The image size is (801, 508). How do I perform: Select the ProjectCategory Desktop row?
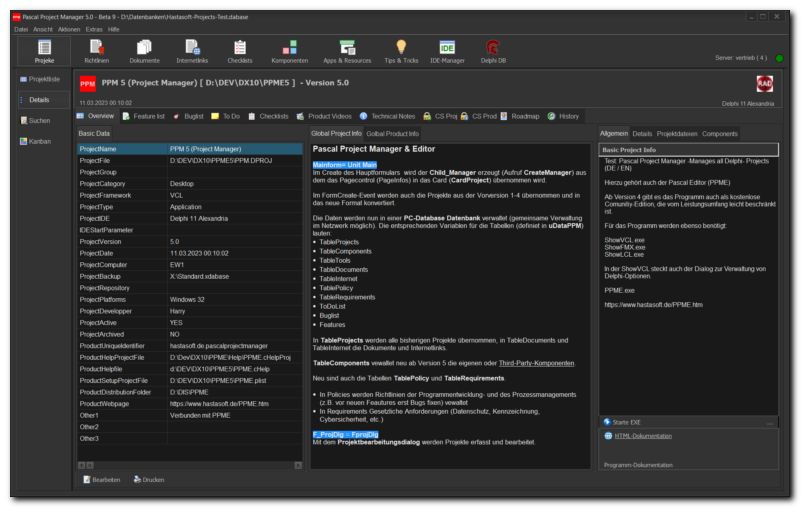(190, 183)
